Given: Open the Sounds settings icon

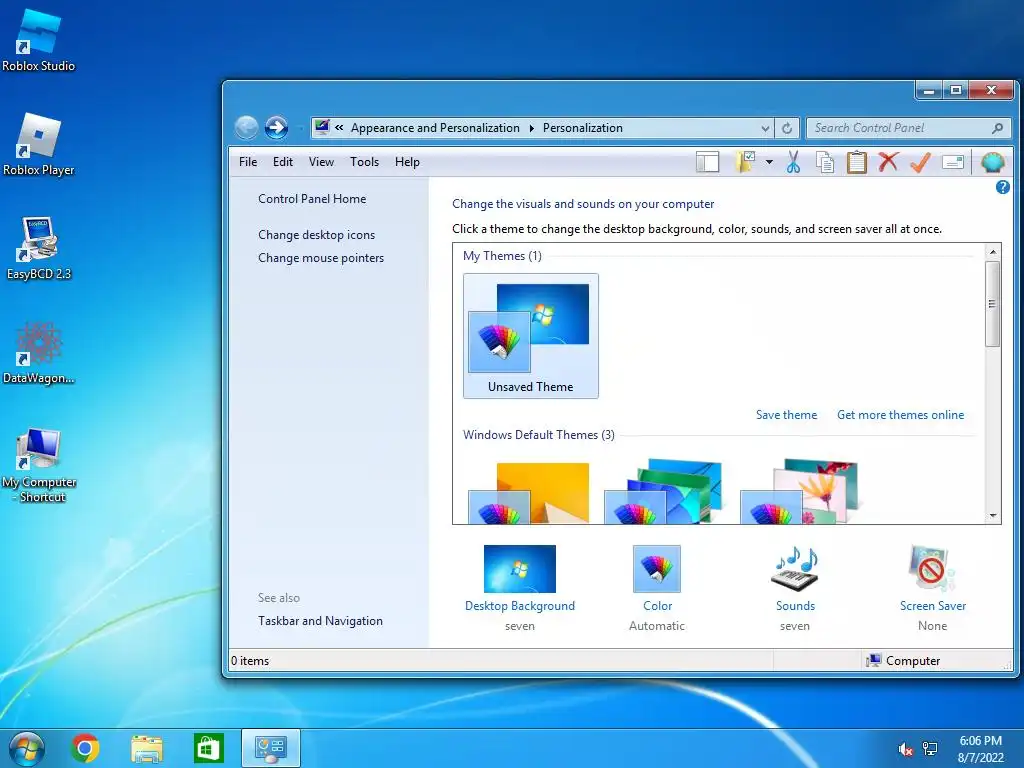Looking at the screenshot, I should 795,569.
